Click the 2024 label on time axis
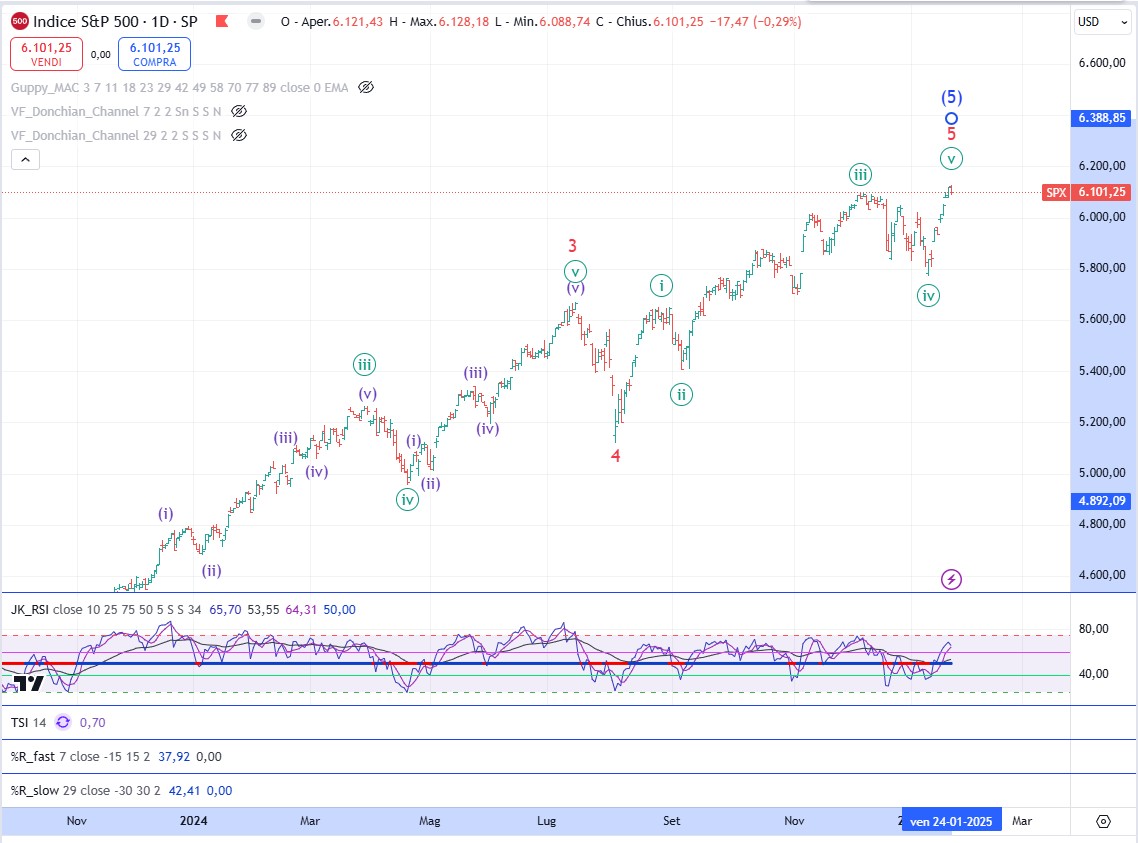The width and height of the screenshot is (1138, 843). point(193,821)
